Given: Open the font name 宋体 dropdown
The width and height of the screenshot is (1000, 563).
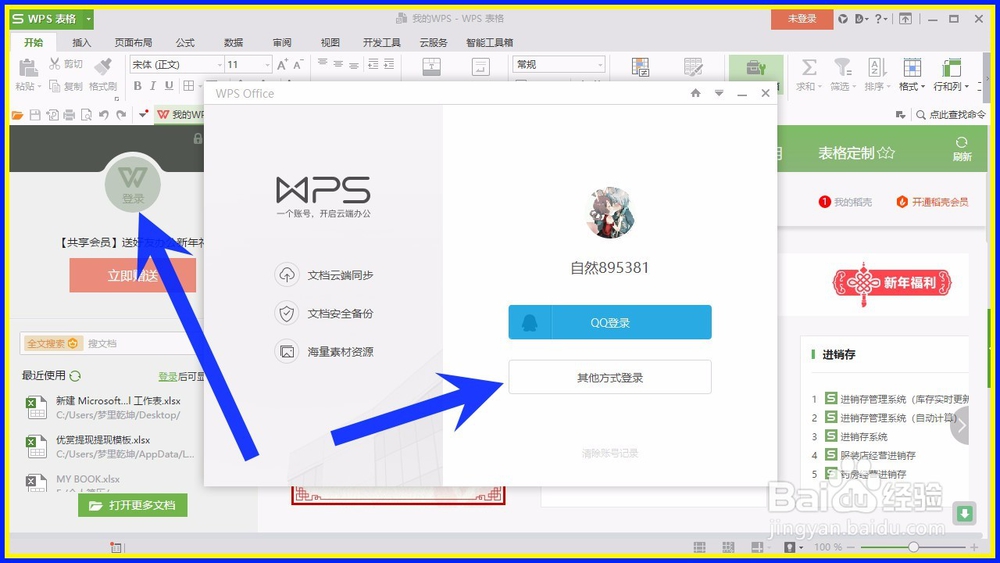Looking at the screenshot, I should point(219,64).
